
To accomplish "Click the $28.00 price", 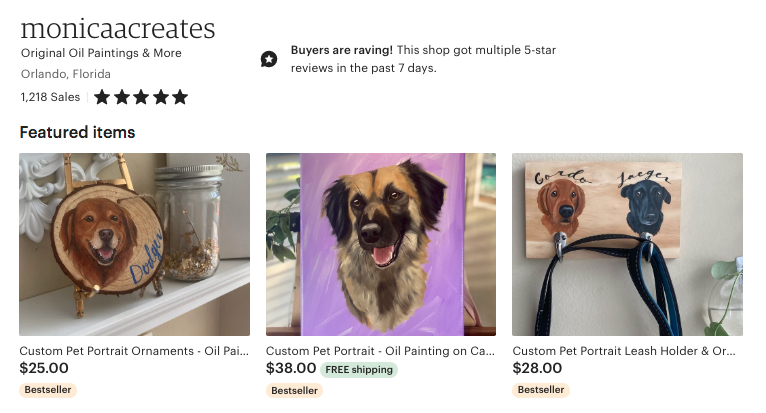I will [x=537, y=369].
